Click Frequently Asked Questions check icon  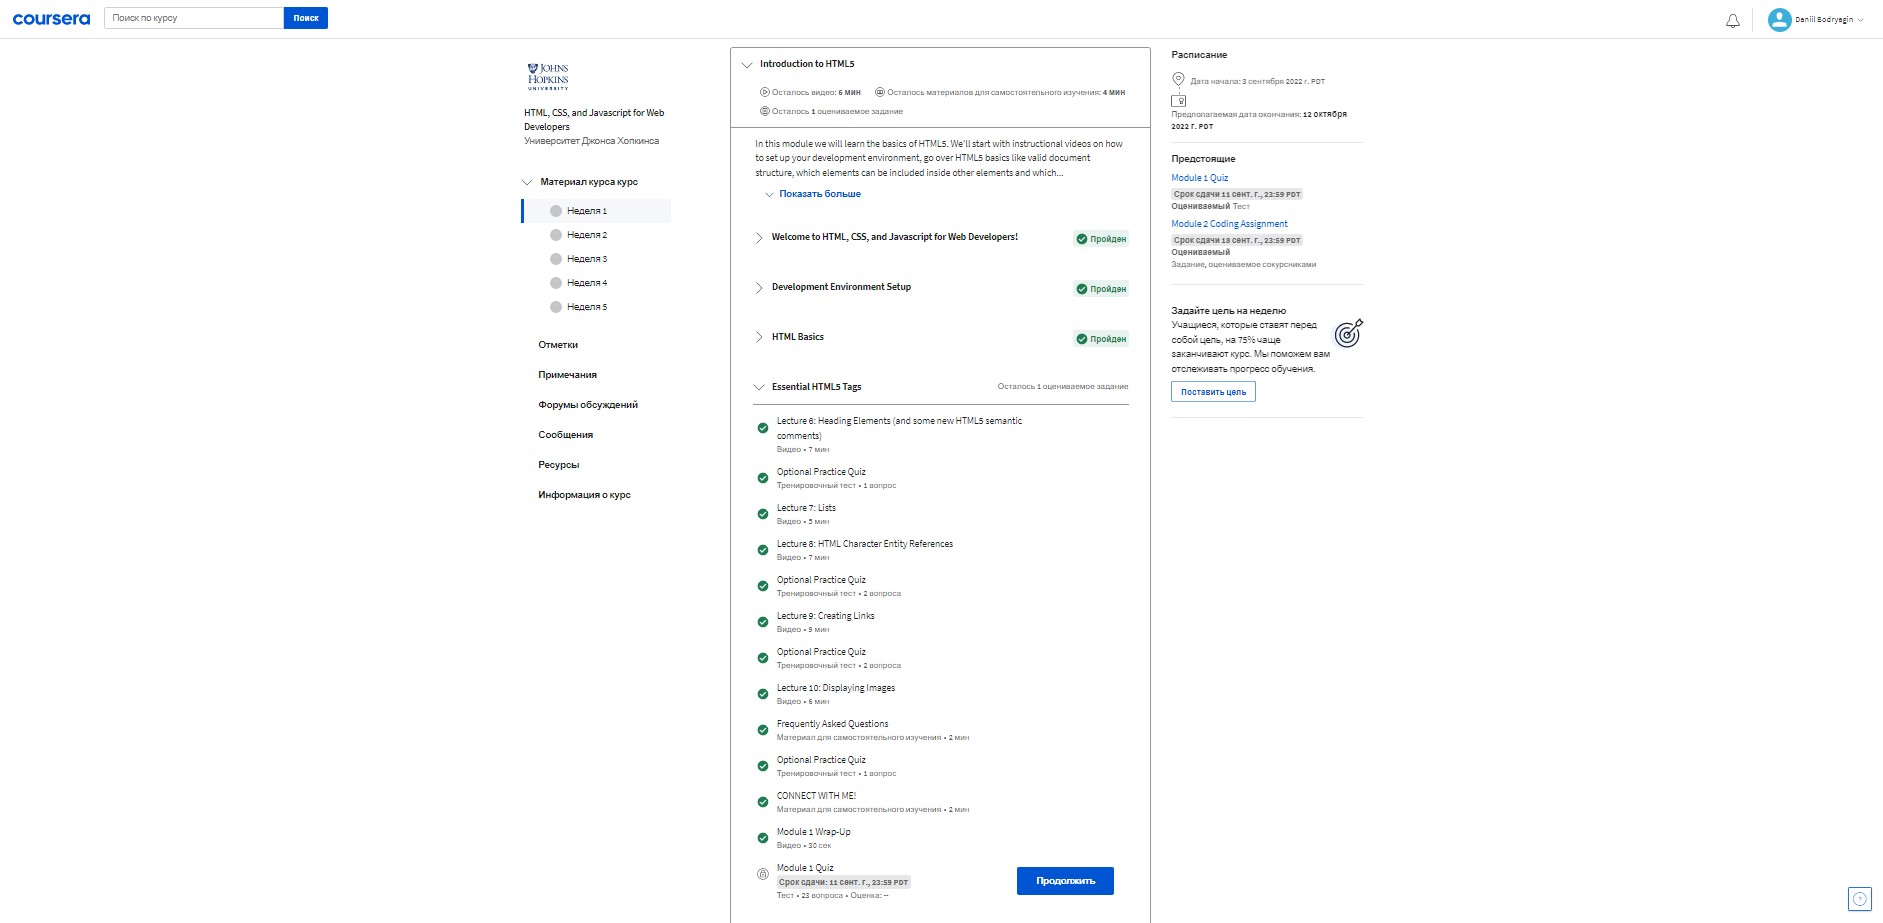763,730
